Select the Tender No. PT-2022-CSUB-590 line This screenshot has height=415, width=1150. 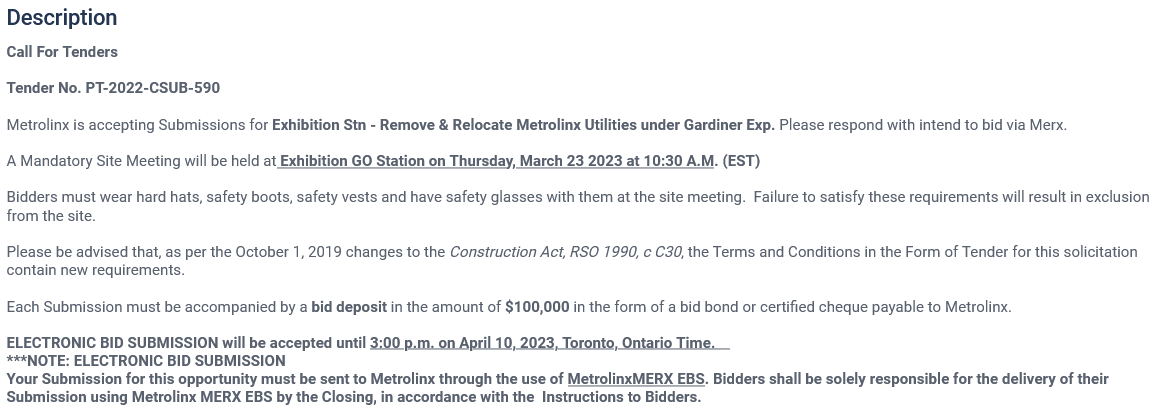113,88
